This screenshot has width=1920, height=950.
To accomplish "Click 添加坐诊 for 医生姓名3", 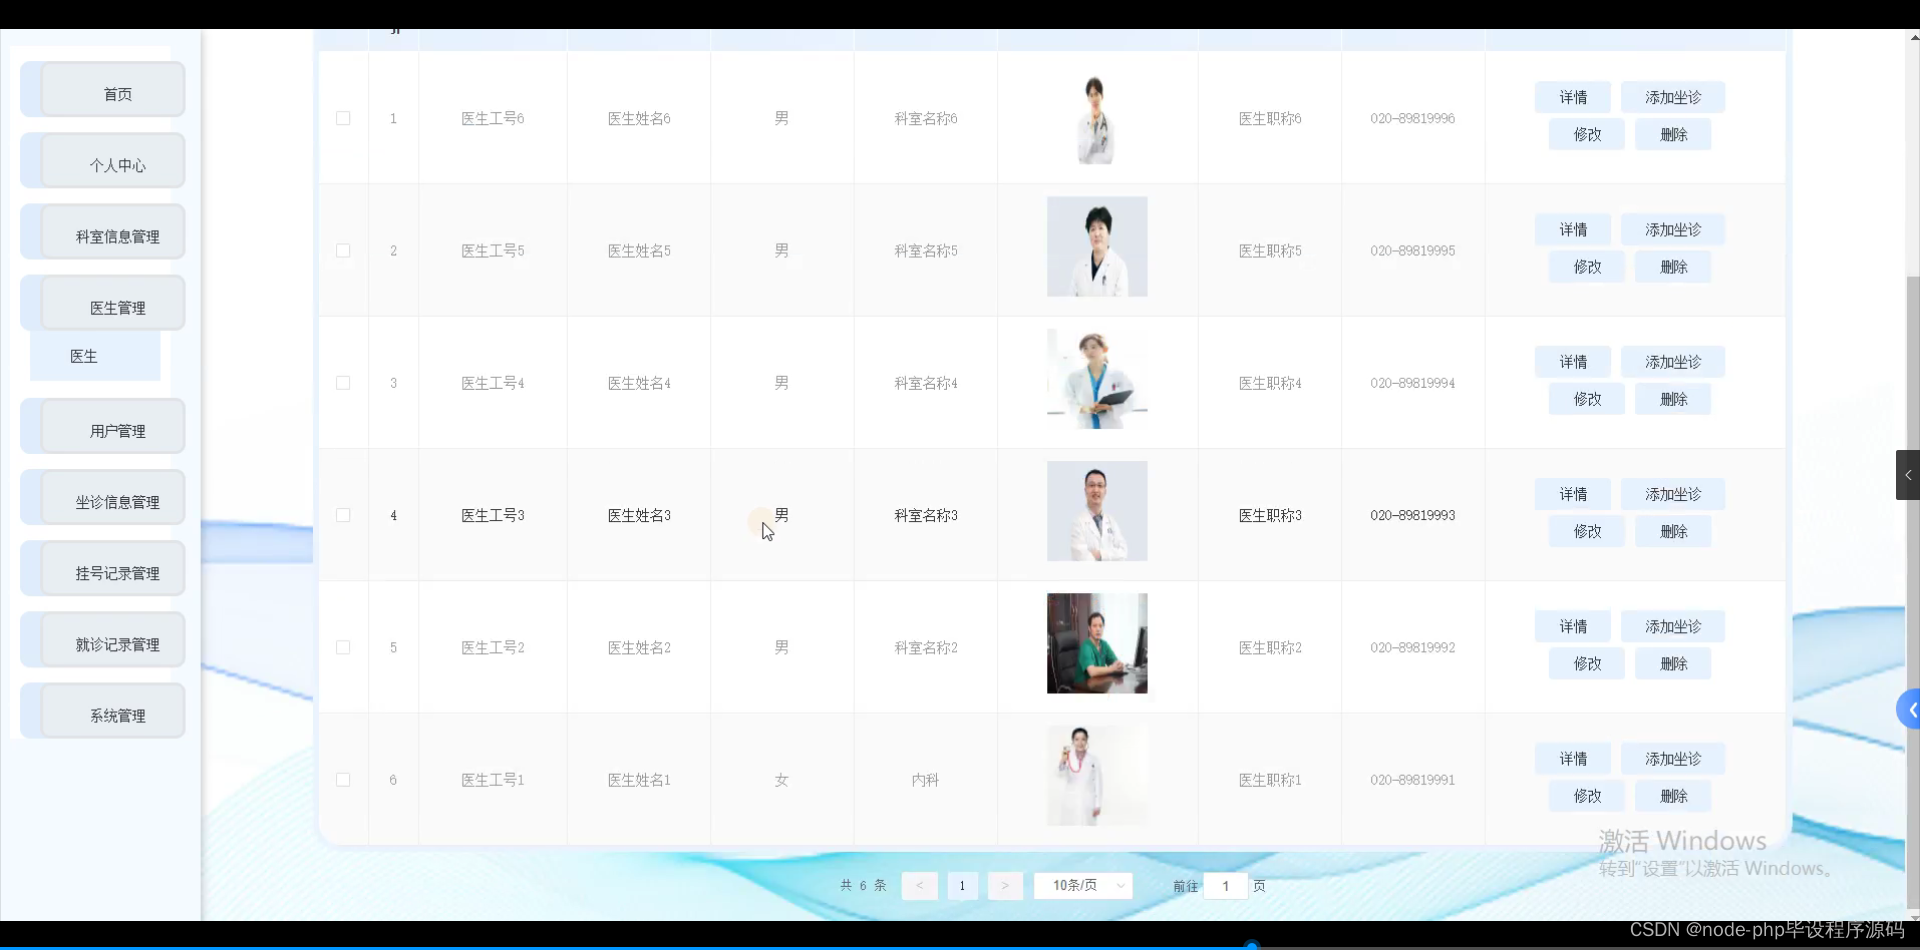I will 1673,493.
